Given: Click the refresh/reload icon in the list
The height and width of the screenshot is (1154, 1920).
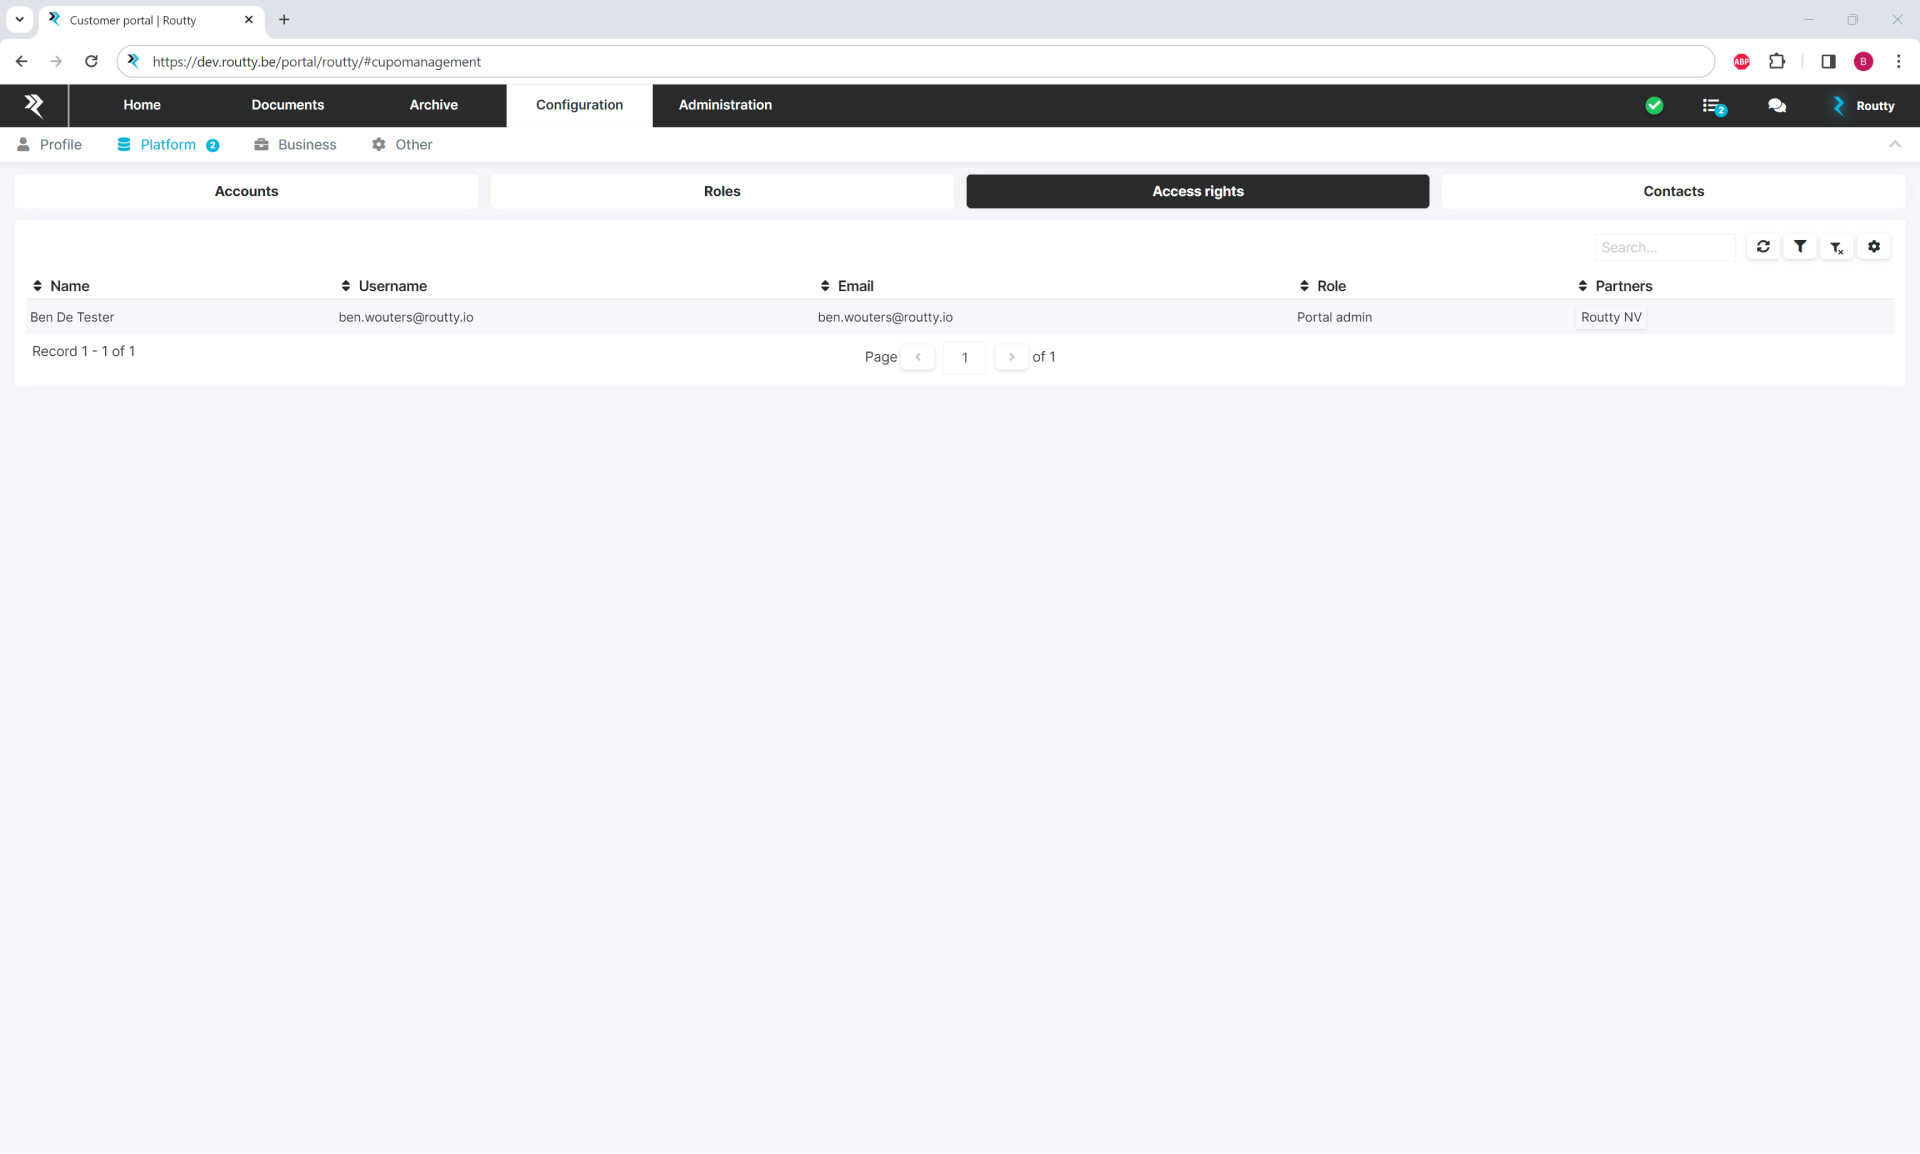Looking at the screenshot, I should point(1764,246).
